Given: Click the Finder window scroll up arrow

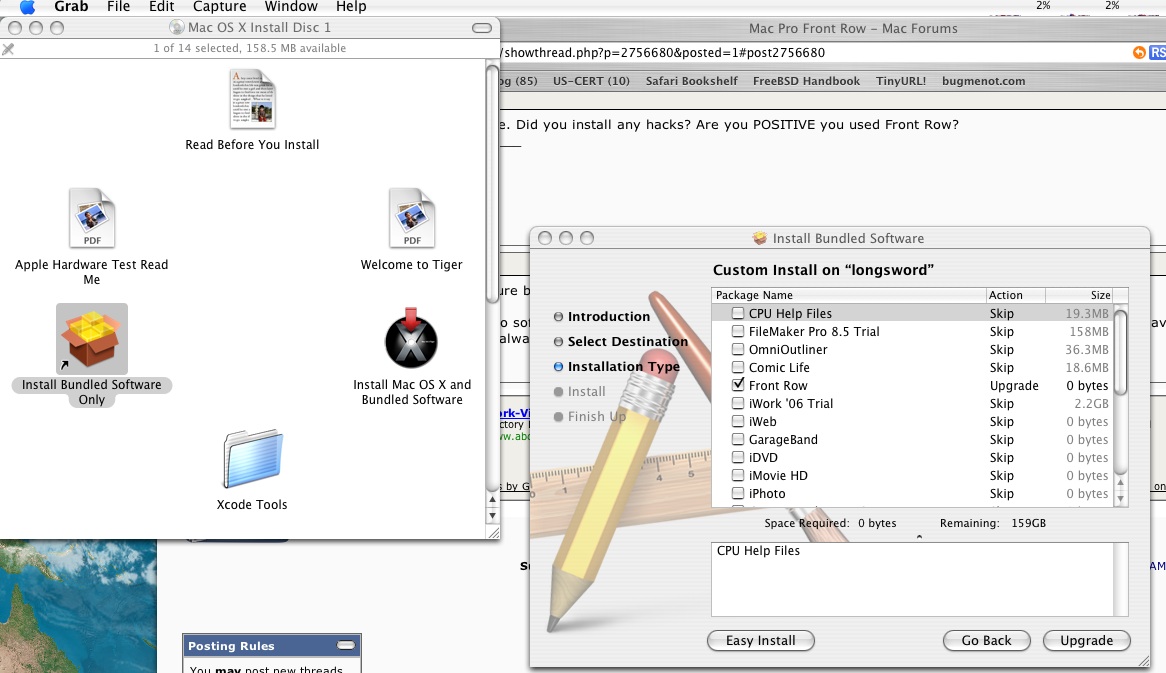Looking at the screenshot, I should (x=492, y=501).
